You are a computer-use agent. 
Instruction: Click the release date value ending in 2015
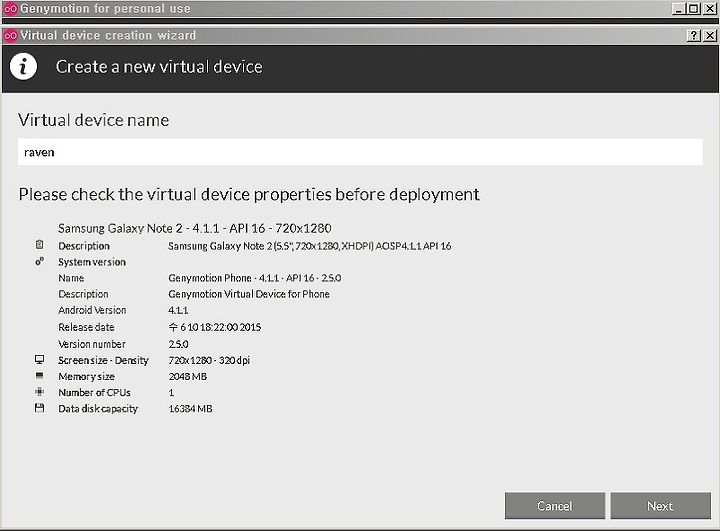214,327
